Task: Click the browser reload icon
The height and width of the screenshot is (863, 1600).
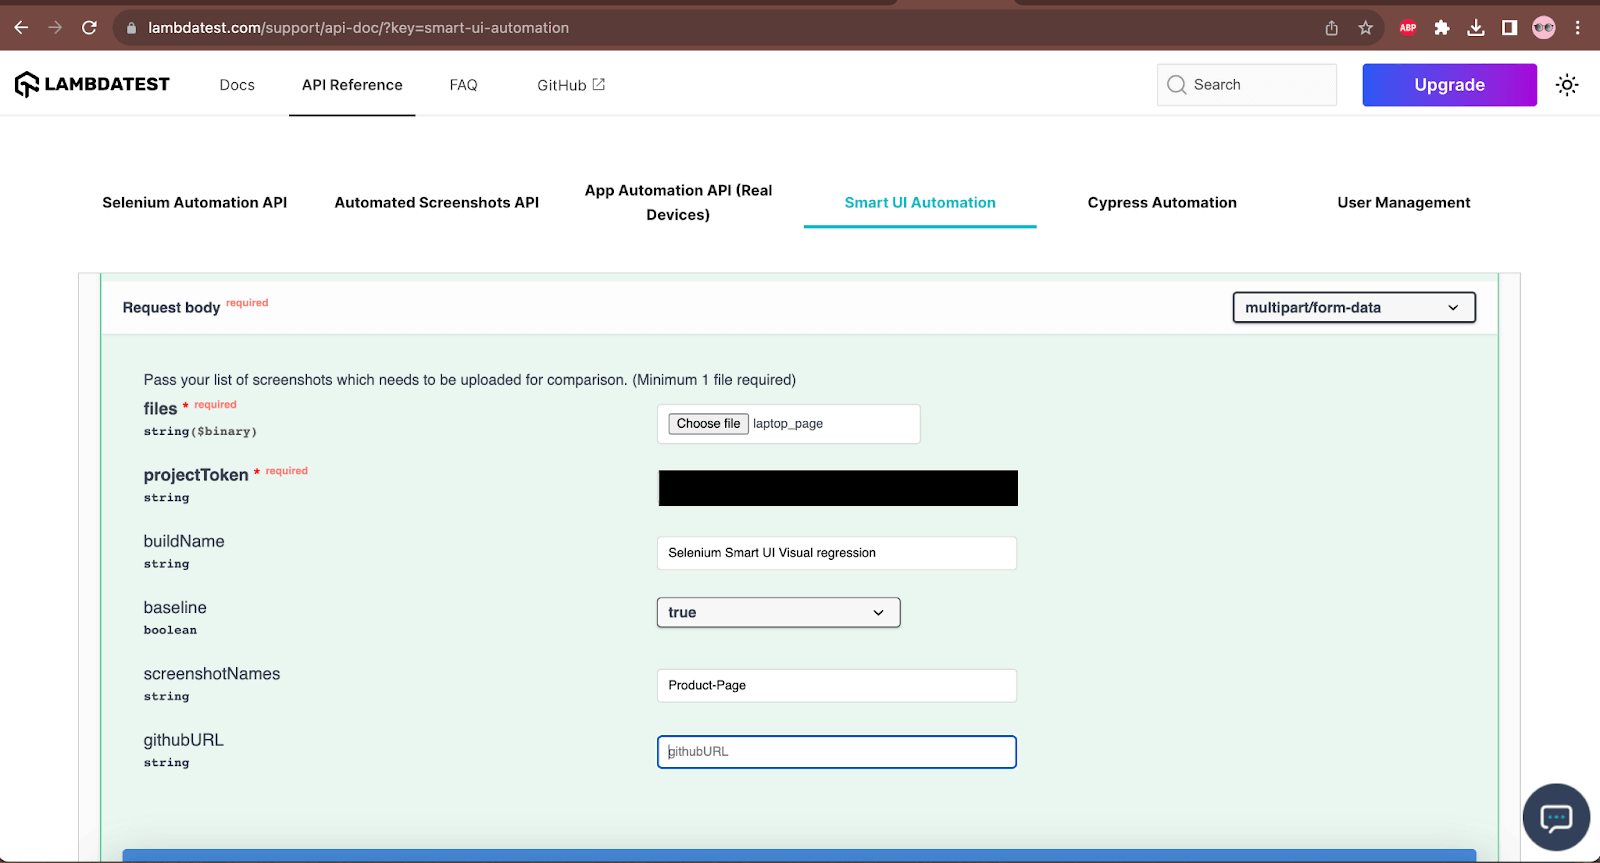Action: (x=89, y=28)
